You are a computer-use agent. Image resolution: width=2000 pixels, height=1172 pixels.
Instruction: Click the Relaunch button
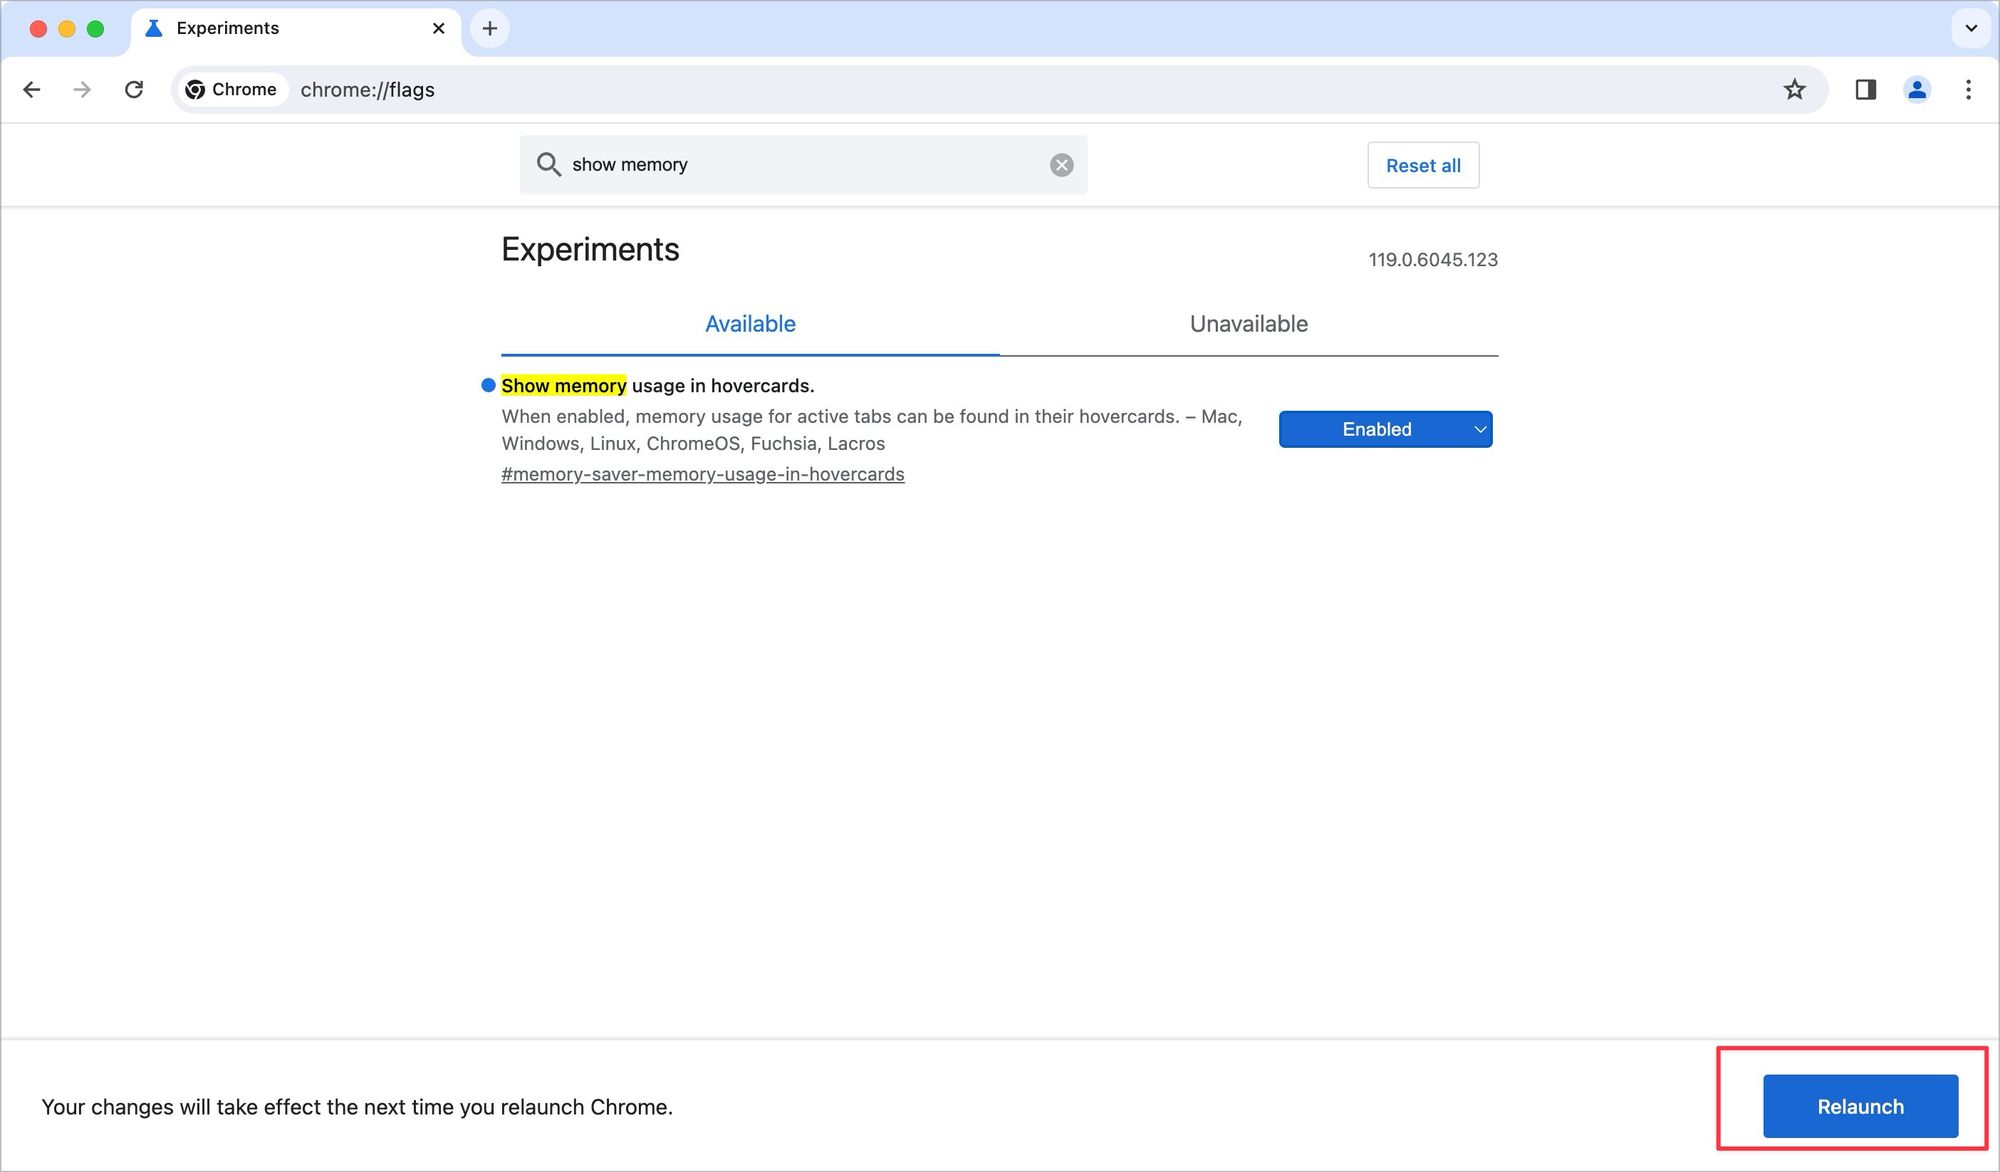click(x=1859, y=1106)
